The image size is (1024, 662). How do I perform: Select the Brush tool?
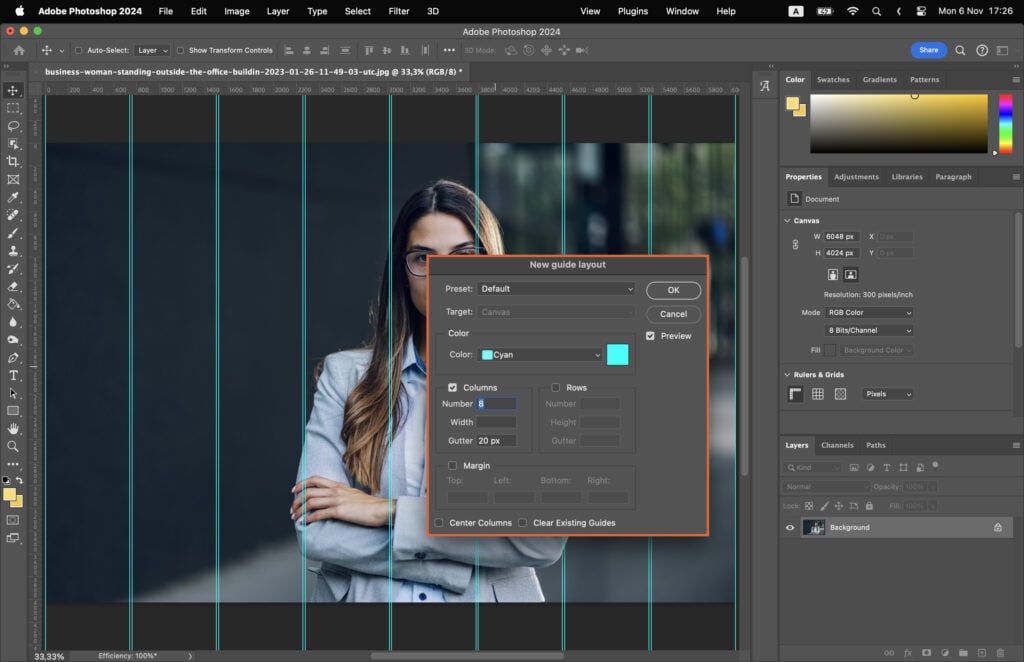(x=13, y=234)
